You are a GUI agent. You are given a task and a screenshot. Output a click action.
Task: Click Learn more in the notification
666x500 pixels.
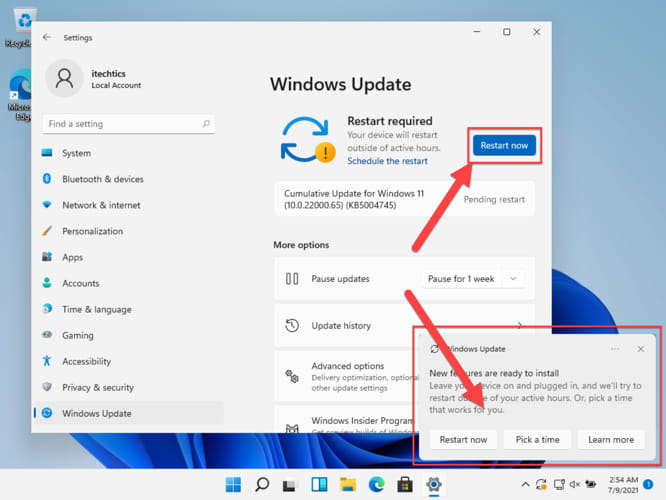[x=611, y=440]
